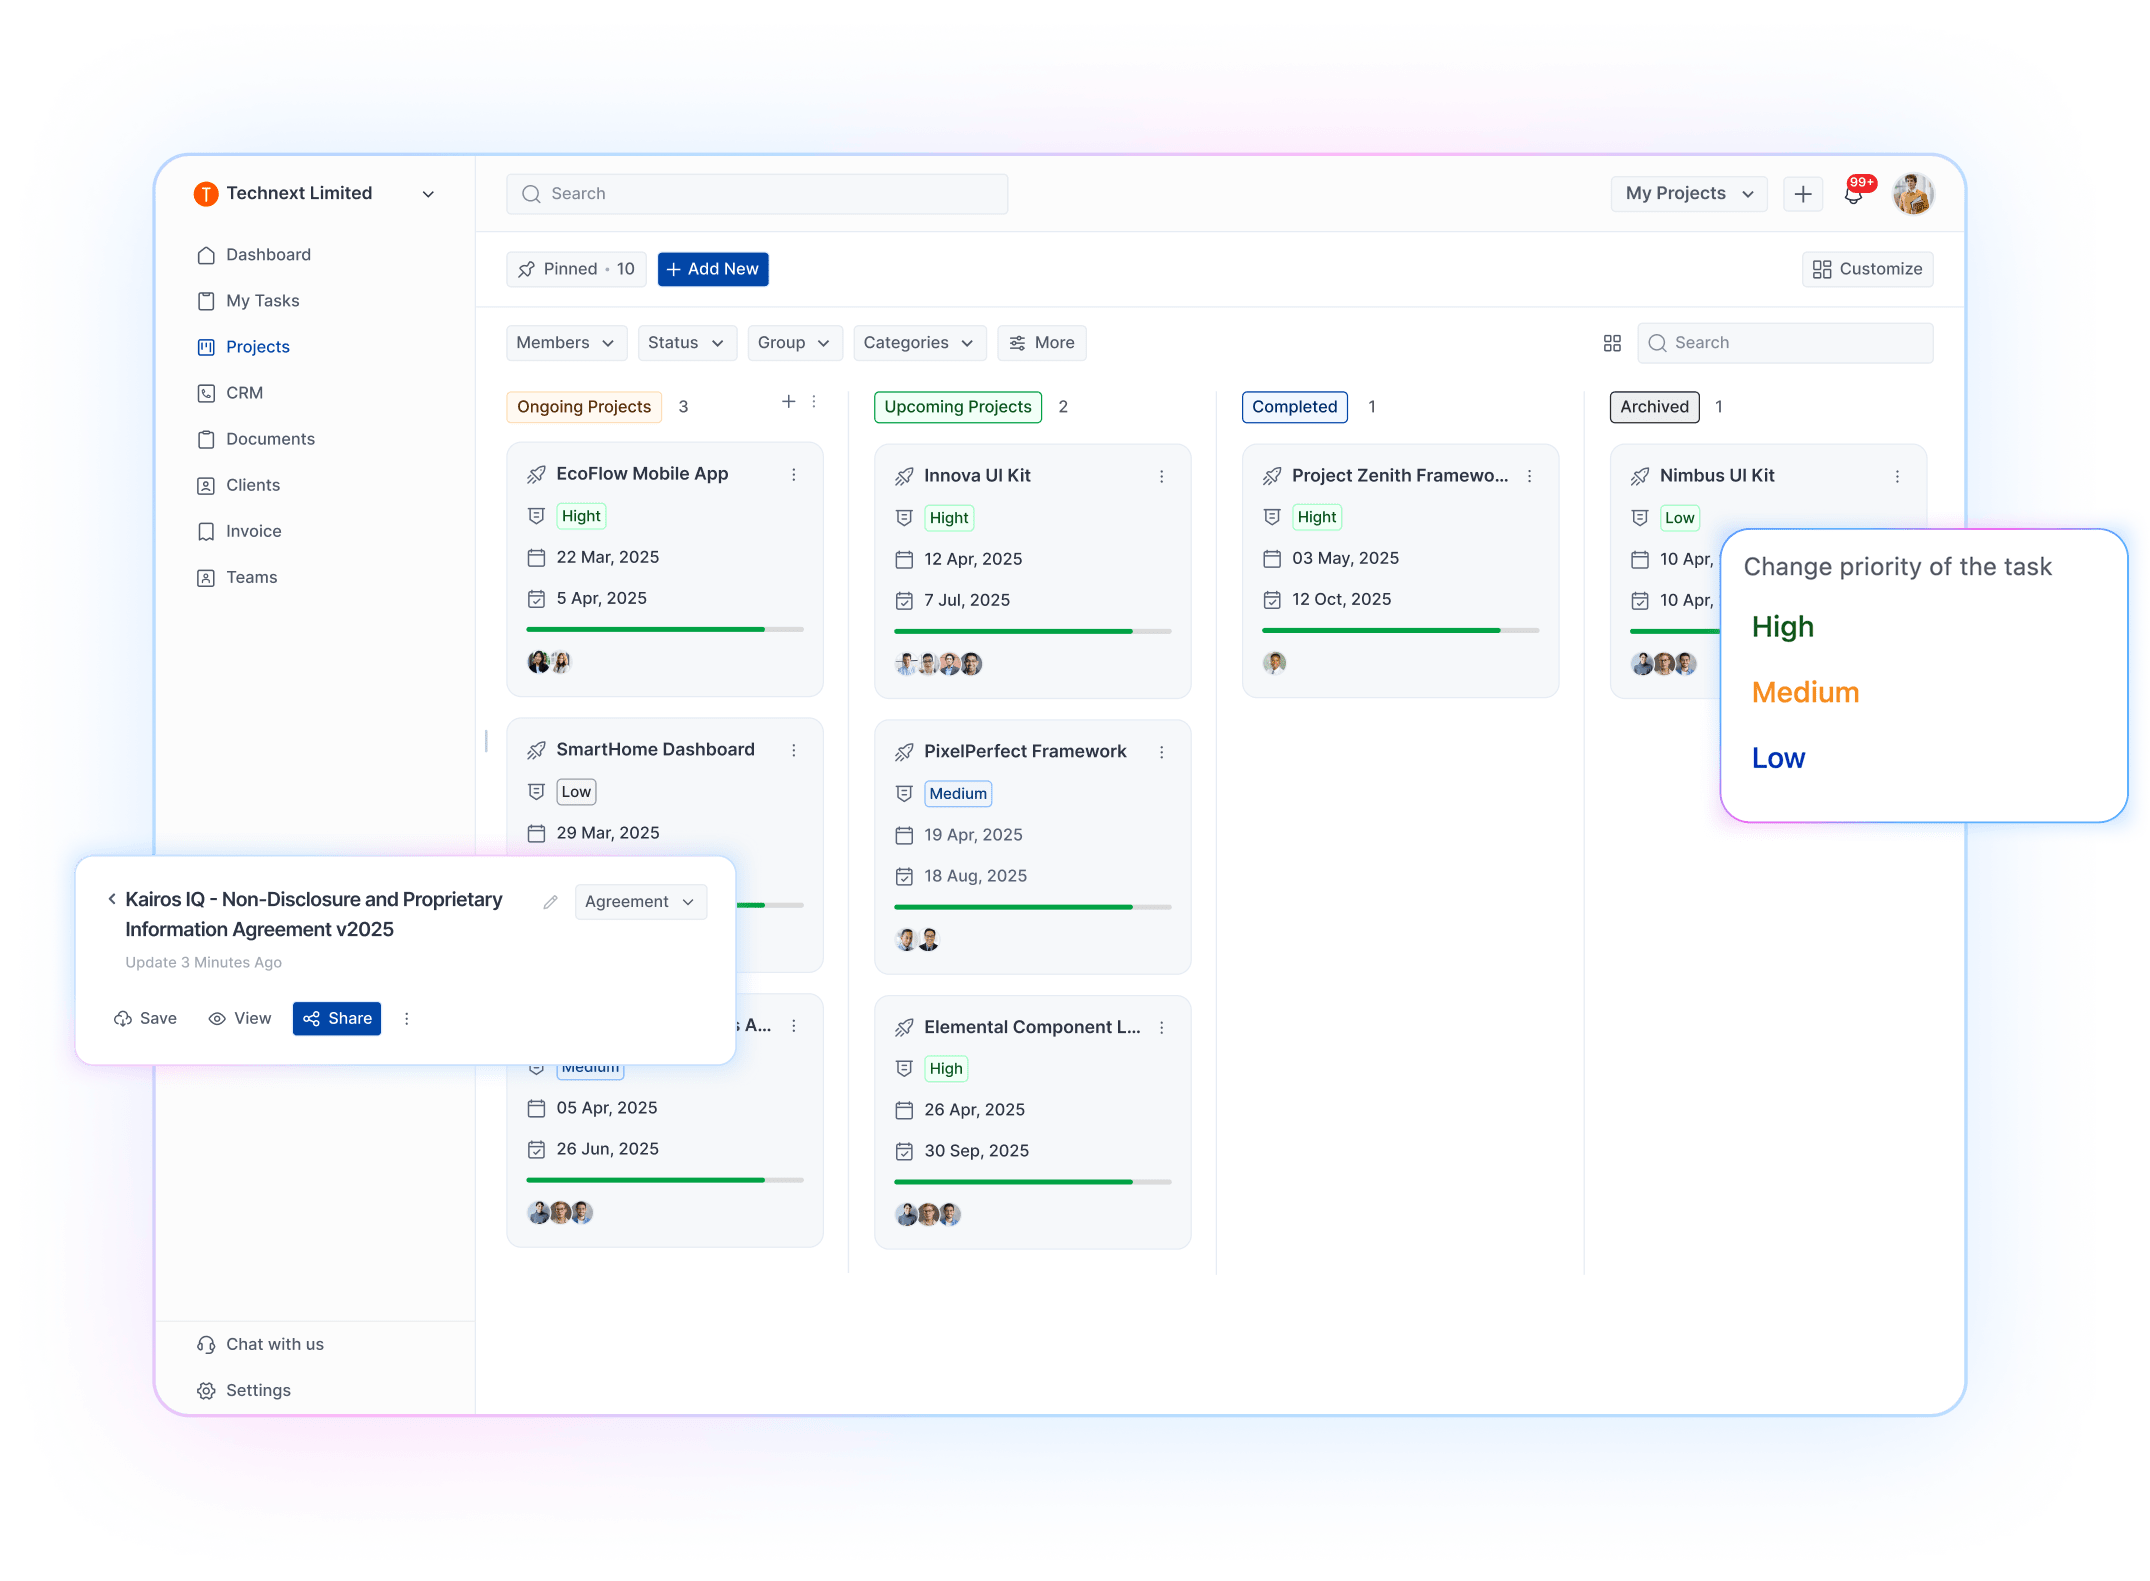Screen dimensions: 2150x1581
Task: Open the My Projects dropdown
Action: [1689, 194]
